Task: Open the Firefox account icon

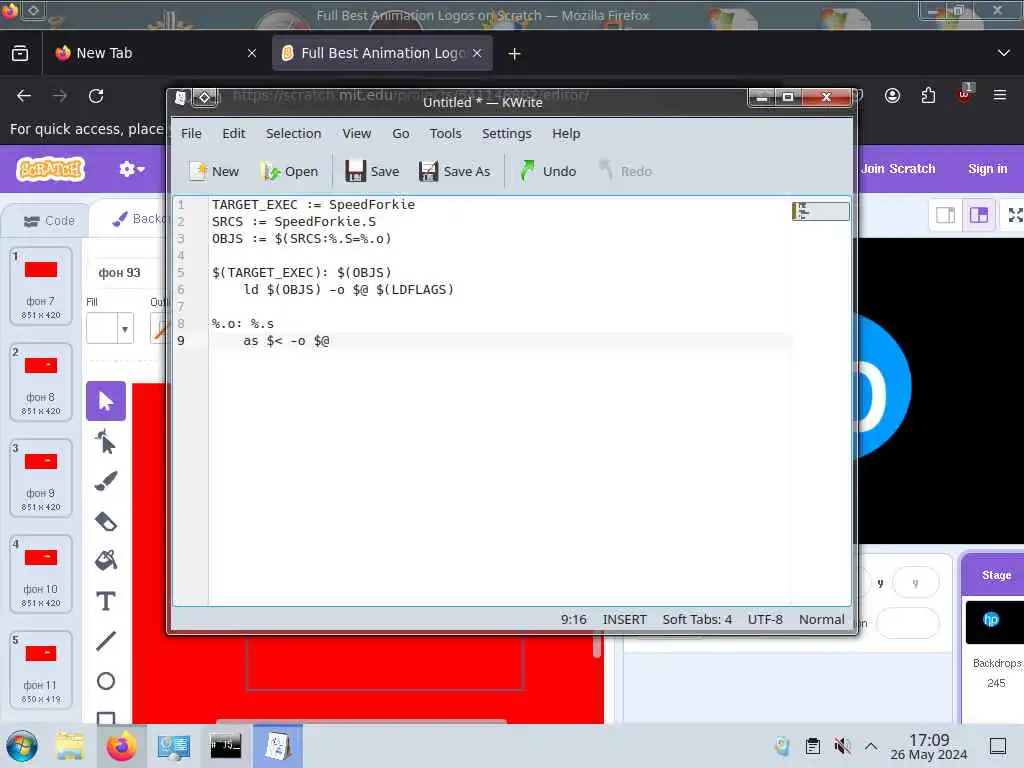Action: [x=892, y=96]
